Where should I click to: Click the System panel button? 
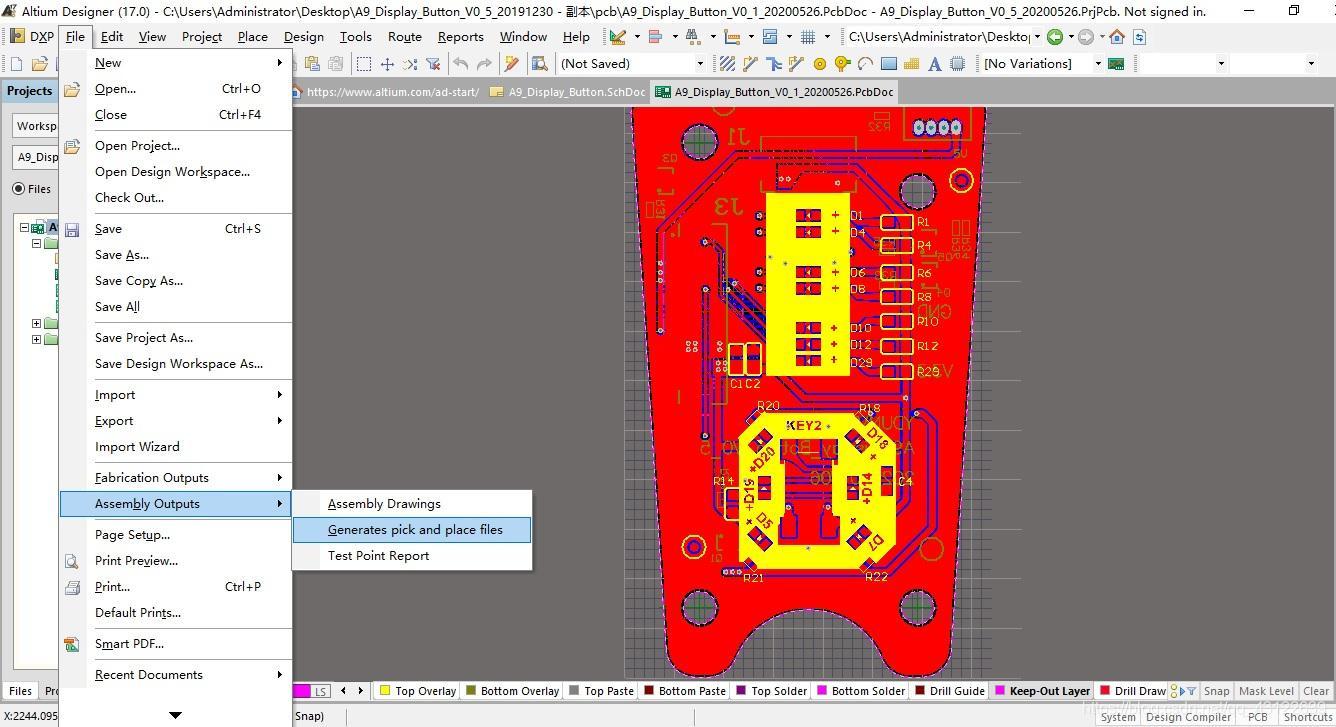pos(1117,717)
